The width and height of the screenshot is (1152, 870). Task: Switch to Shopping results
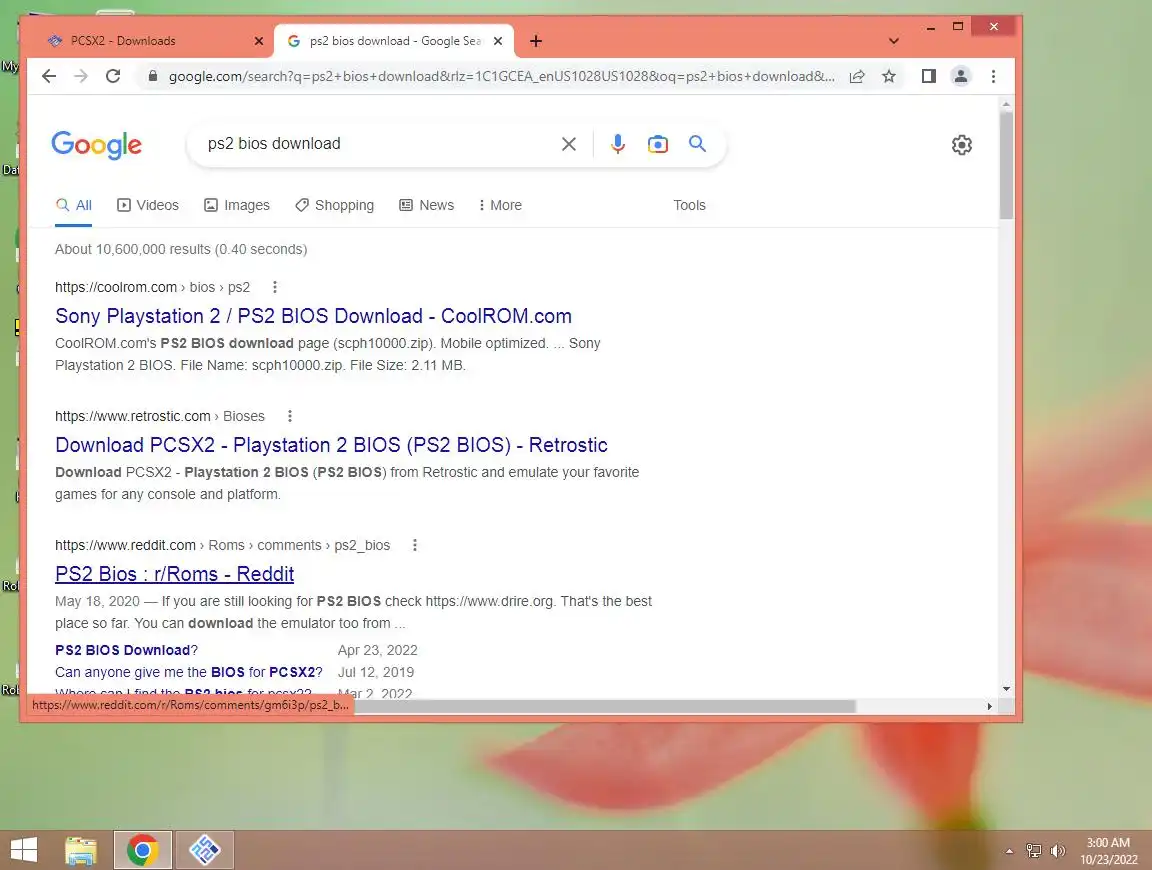tap(334, 206)
